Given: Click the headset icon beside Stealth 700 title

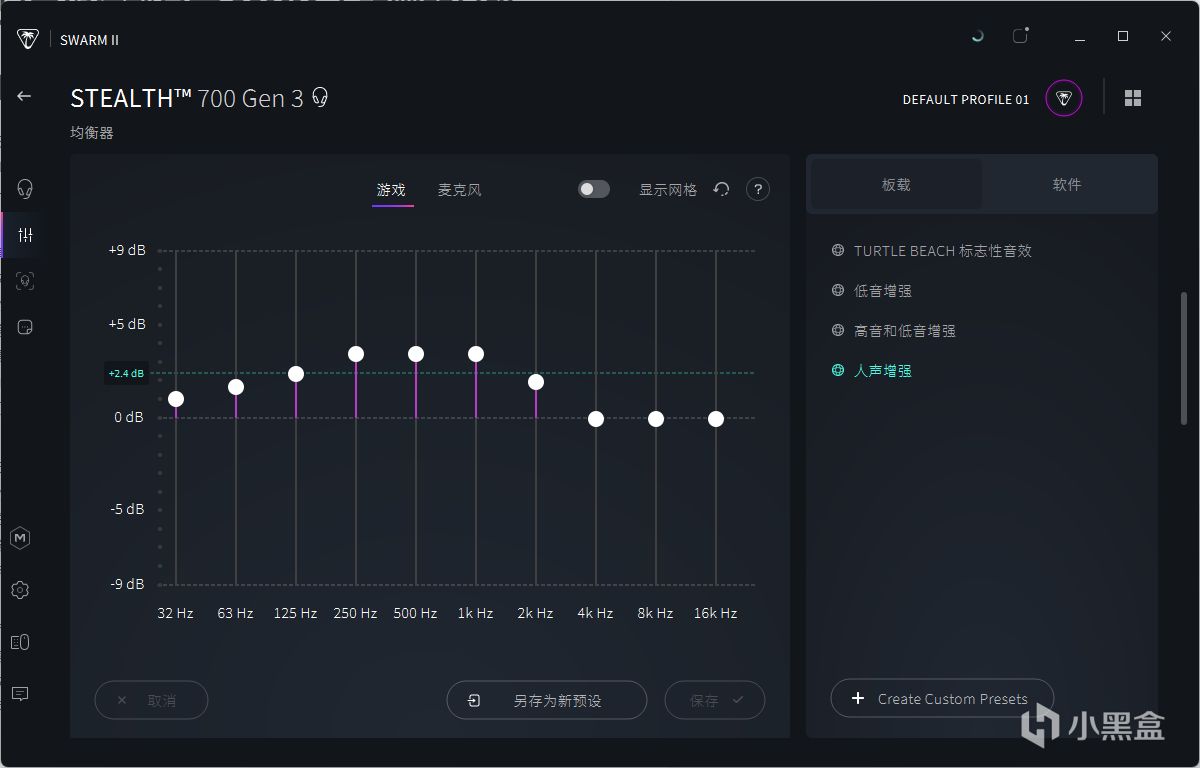Looking at the screenshot, I should tap(320, 97).
